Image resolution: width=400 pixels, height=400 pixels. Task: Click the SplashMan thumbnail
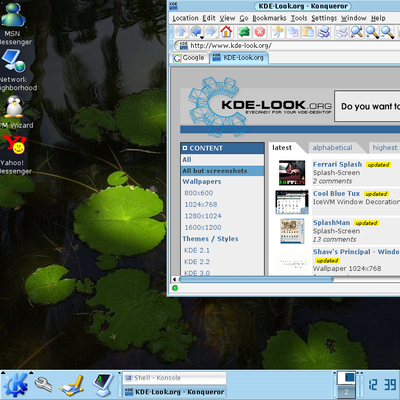tap(292, 231)
